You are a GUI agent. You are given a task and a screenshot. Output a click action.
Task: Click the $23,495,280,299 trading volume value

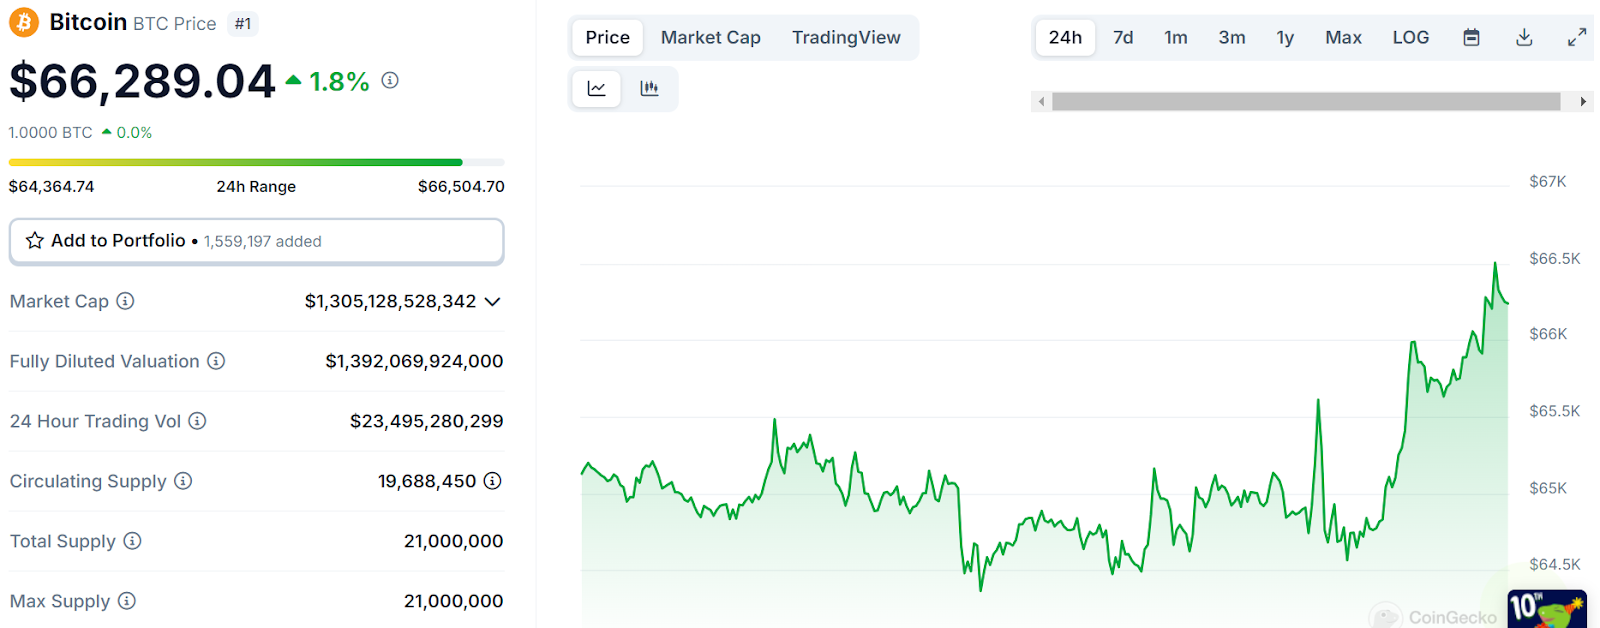[x=426, y=421]
